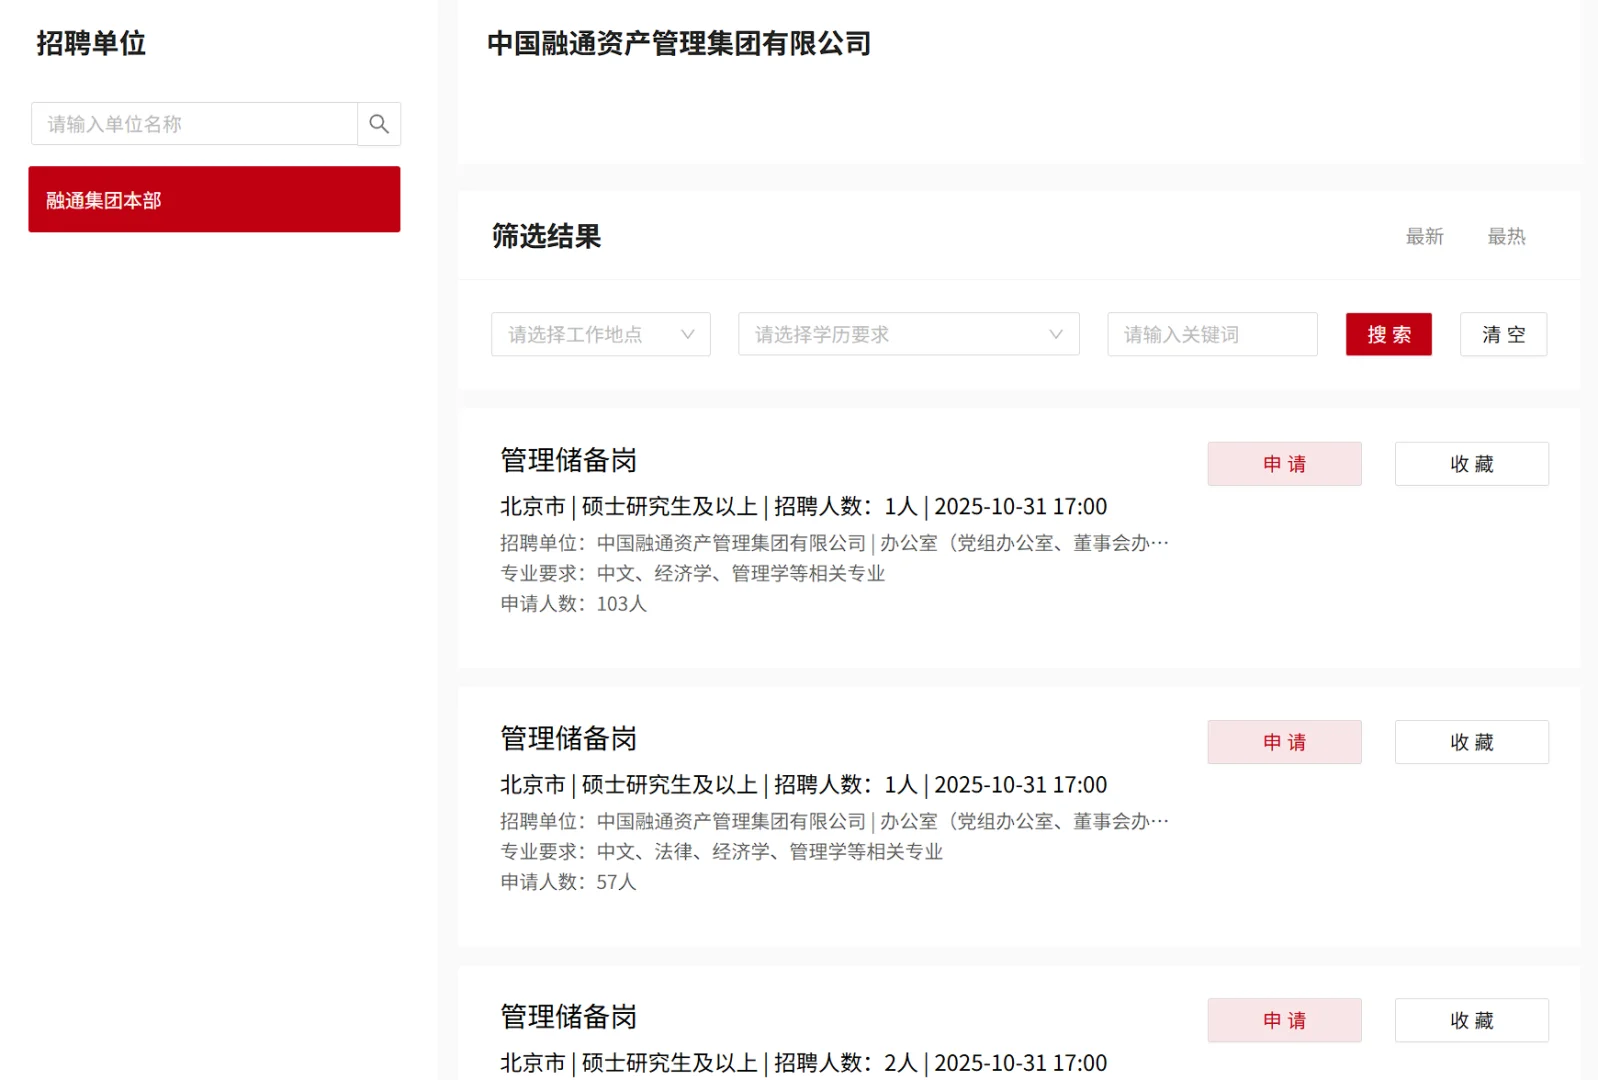Open 管理储备岗 title with 57 applicants

pyautogui.click(x=568, y=738)
